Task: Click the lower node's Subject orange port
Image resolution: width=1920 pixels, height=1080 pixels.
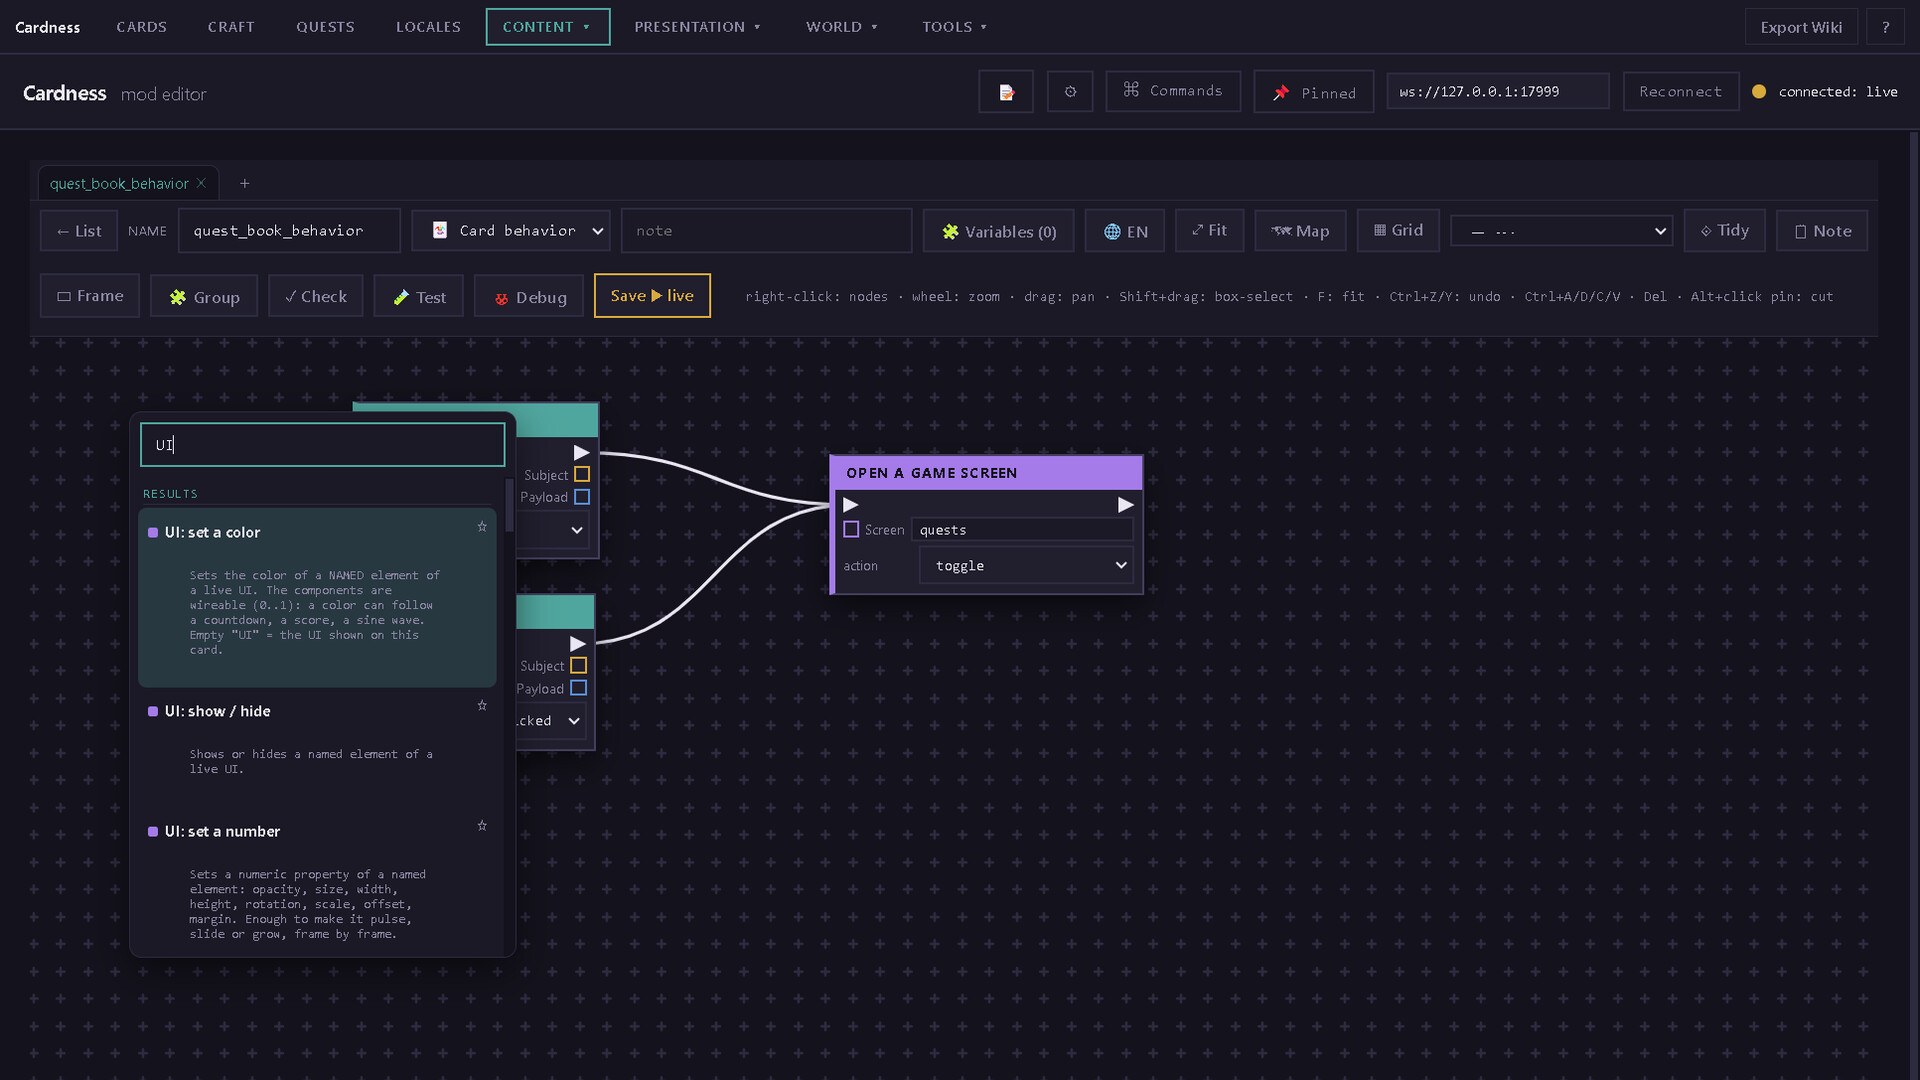Action: (x=578, y=665)
